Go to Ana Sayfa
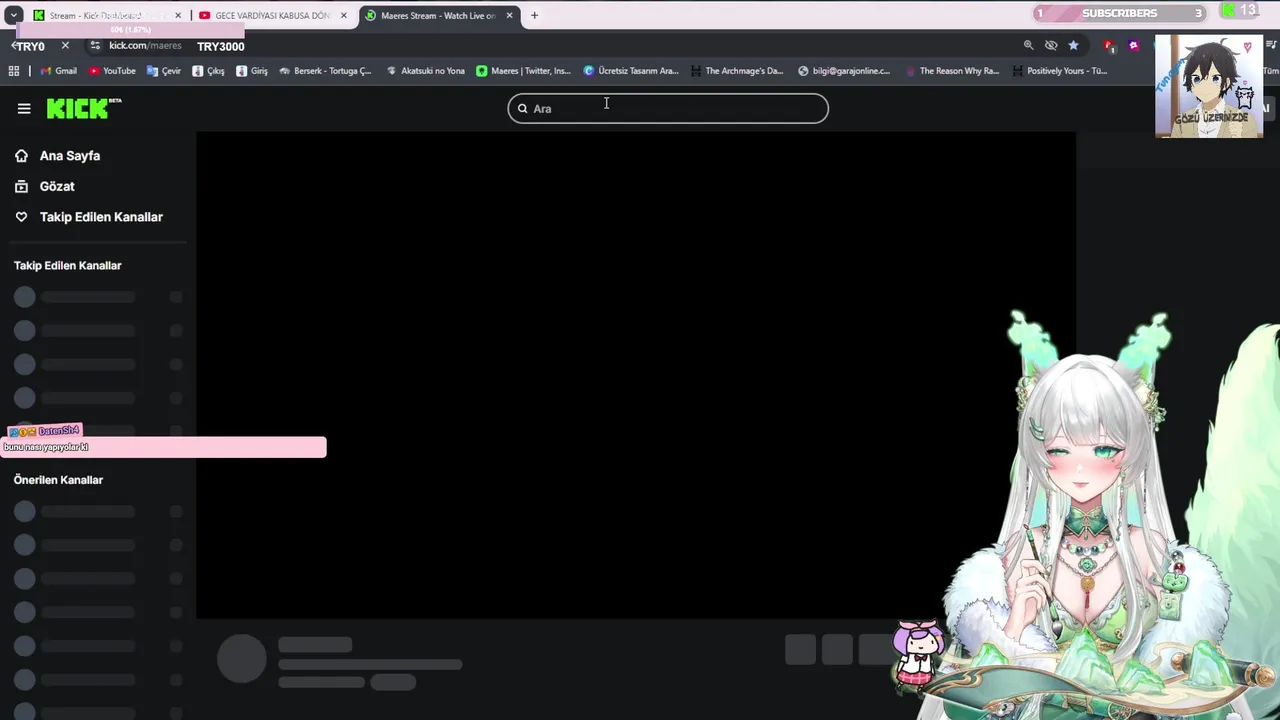The image size is (1280, 720). tap(57, 156)
